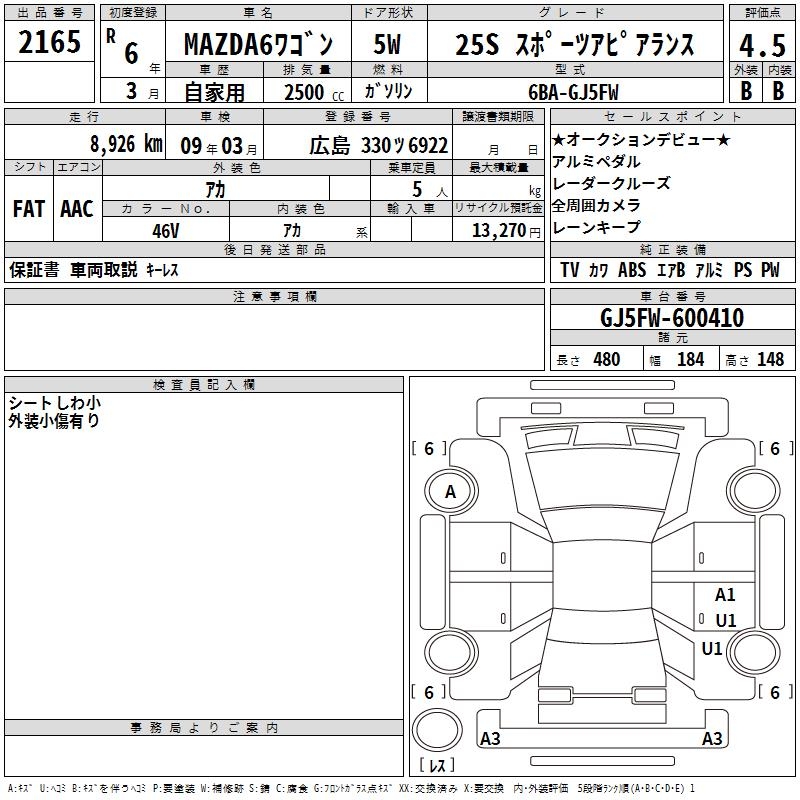Click the roof panel on car diagram
800x800 pixels.
[x=602, y=576]
